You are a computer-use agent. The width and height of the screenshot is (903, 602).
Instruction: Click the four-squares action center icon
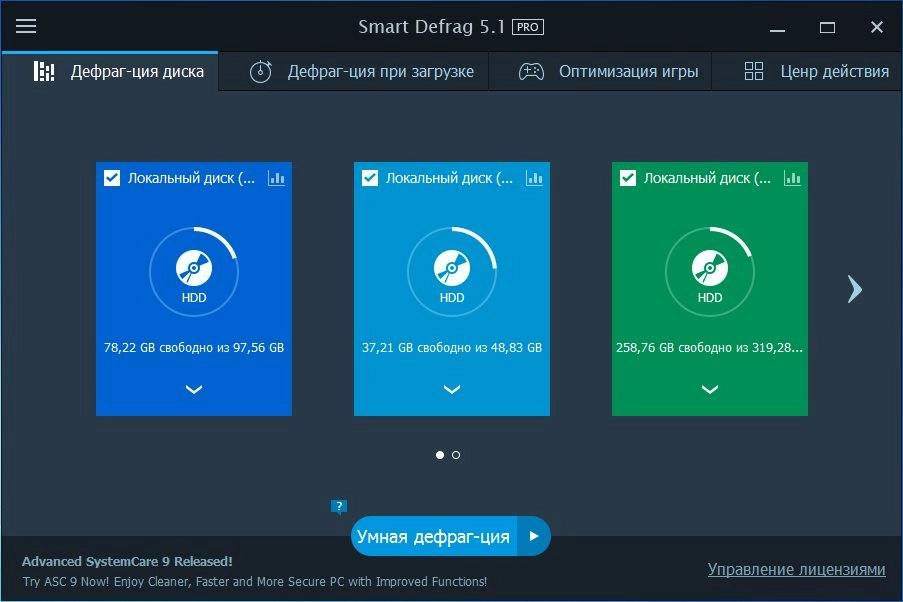(754, 71)
